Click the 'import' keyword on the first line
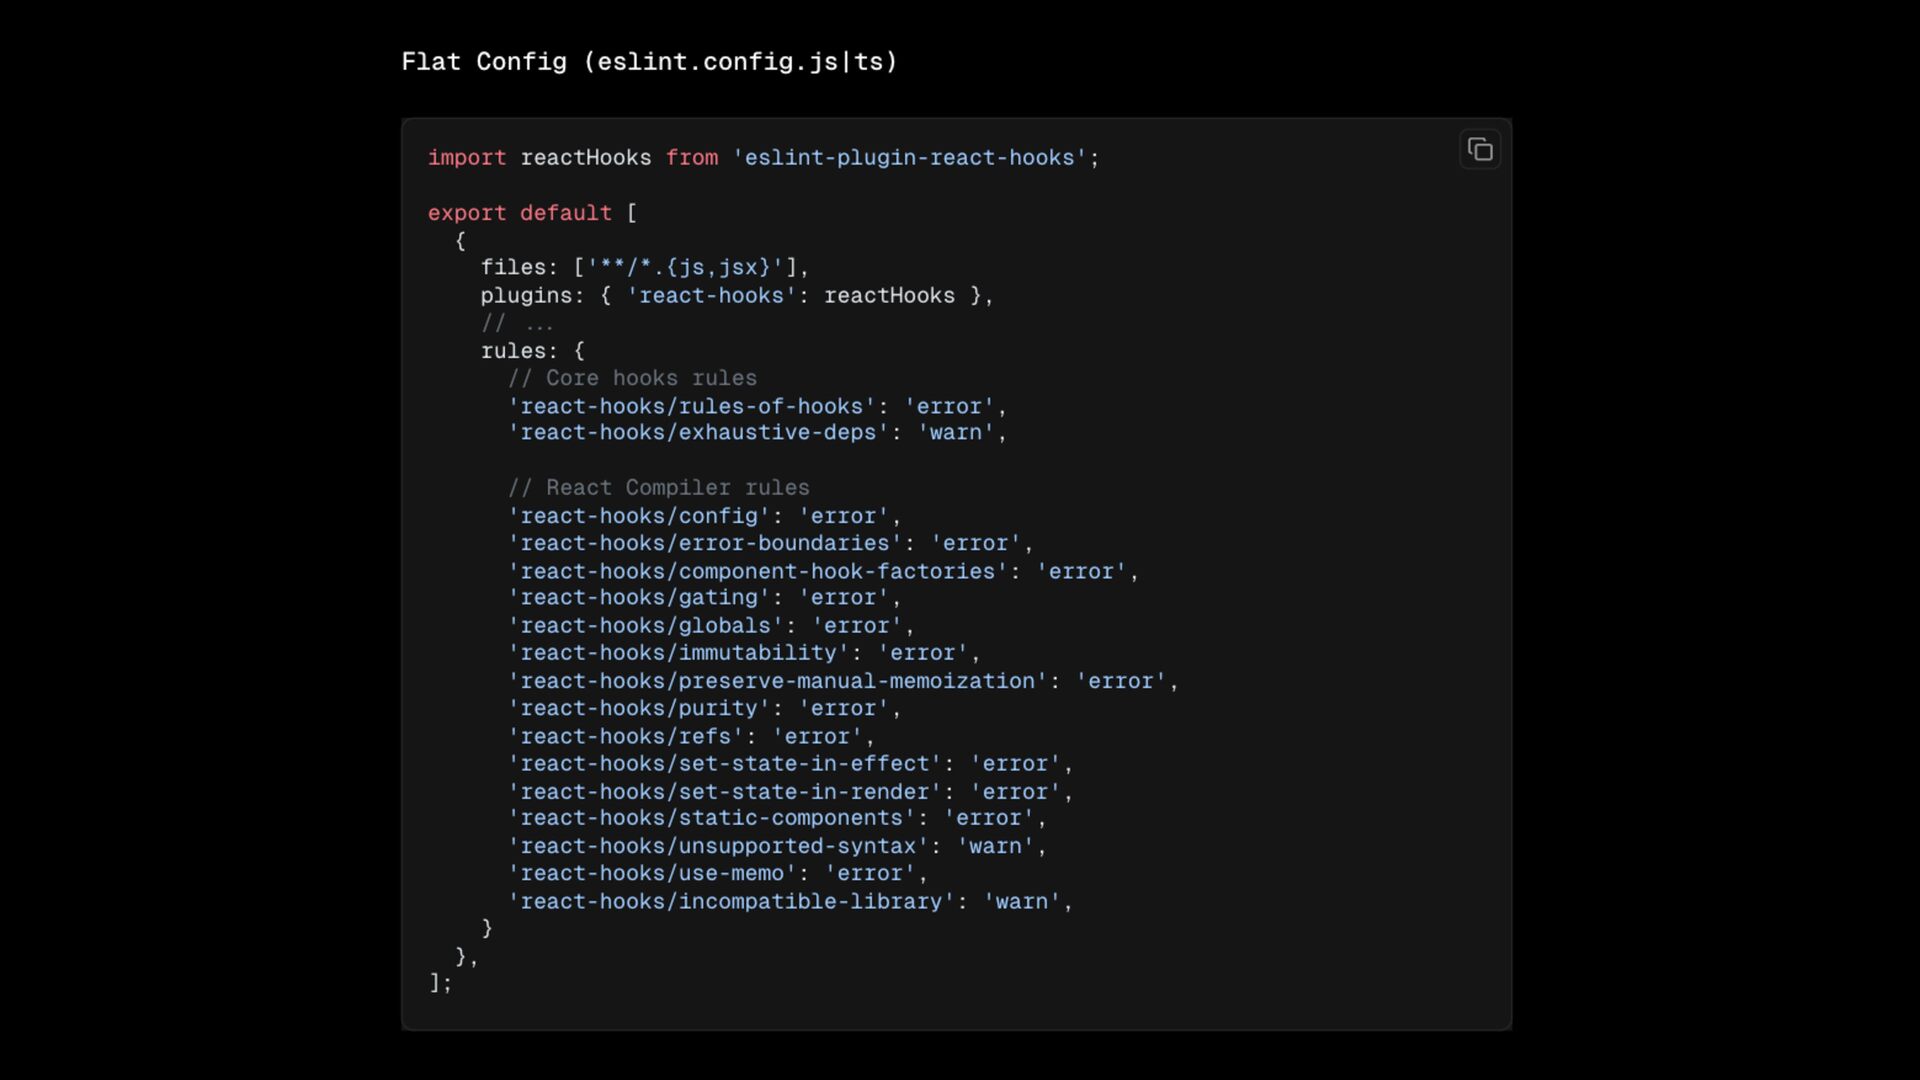This screenshot has height=1080, width=1920. click(467, 158)
